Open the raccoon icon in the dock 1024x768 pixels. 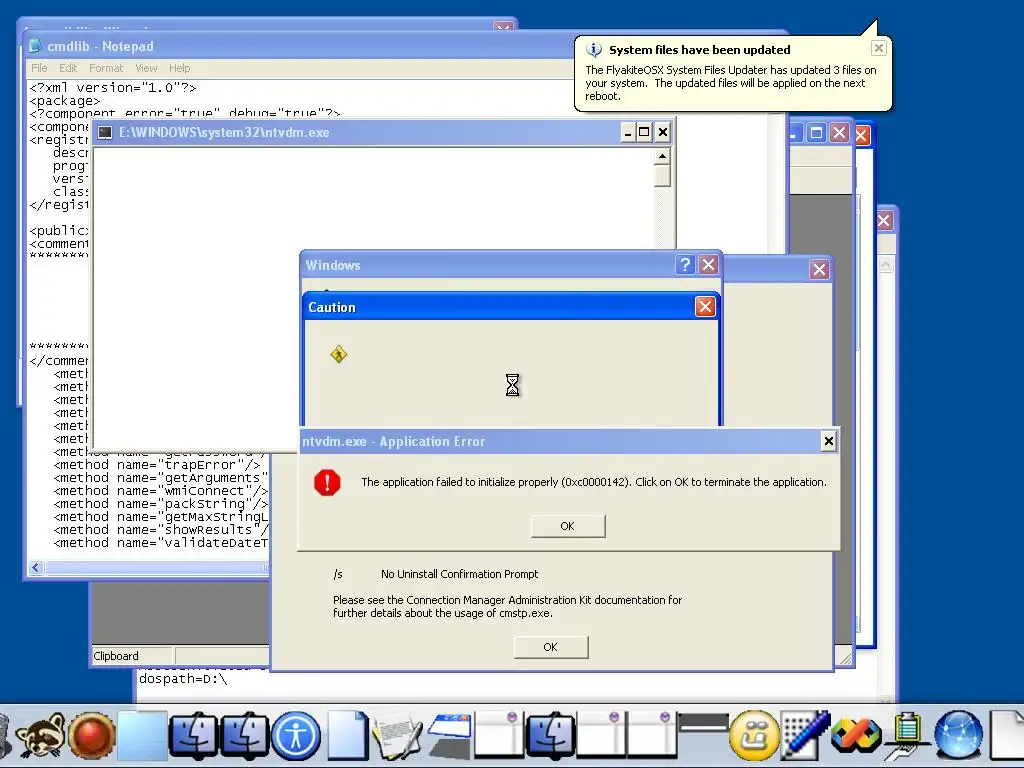click(x=40, y=737)
